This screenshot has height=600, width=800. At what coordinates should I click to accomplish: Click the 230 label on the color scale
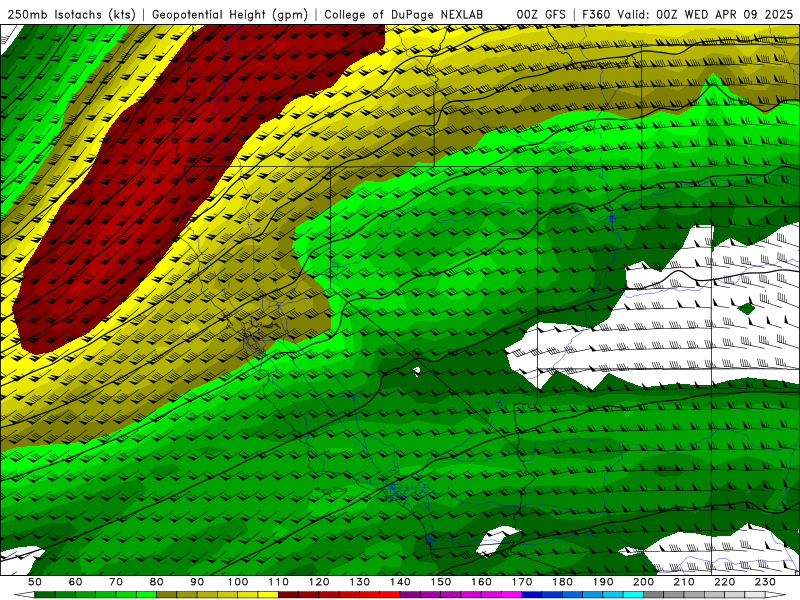pyautogui.click(x=765, y=582)
